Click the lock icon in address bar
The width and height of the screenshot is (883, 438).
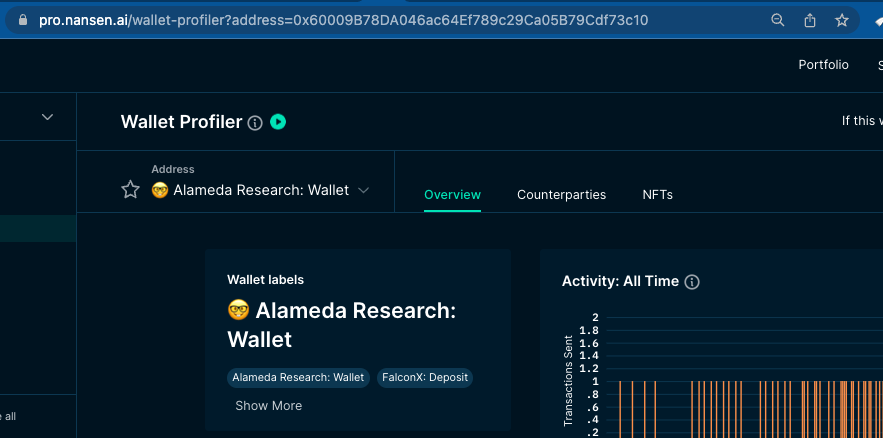click(x=23, y=20)
